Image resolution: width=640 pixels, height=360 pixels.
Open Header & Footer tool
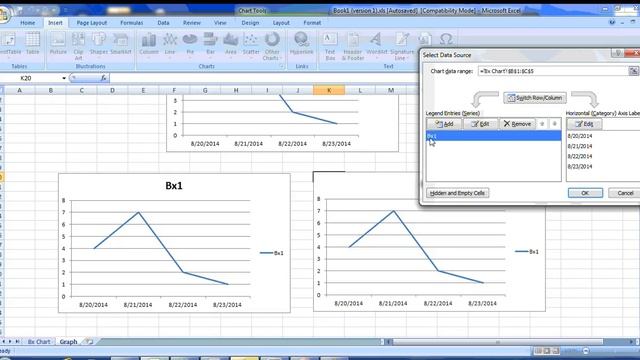353,47
